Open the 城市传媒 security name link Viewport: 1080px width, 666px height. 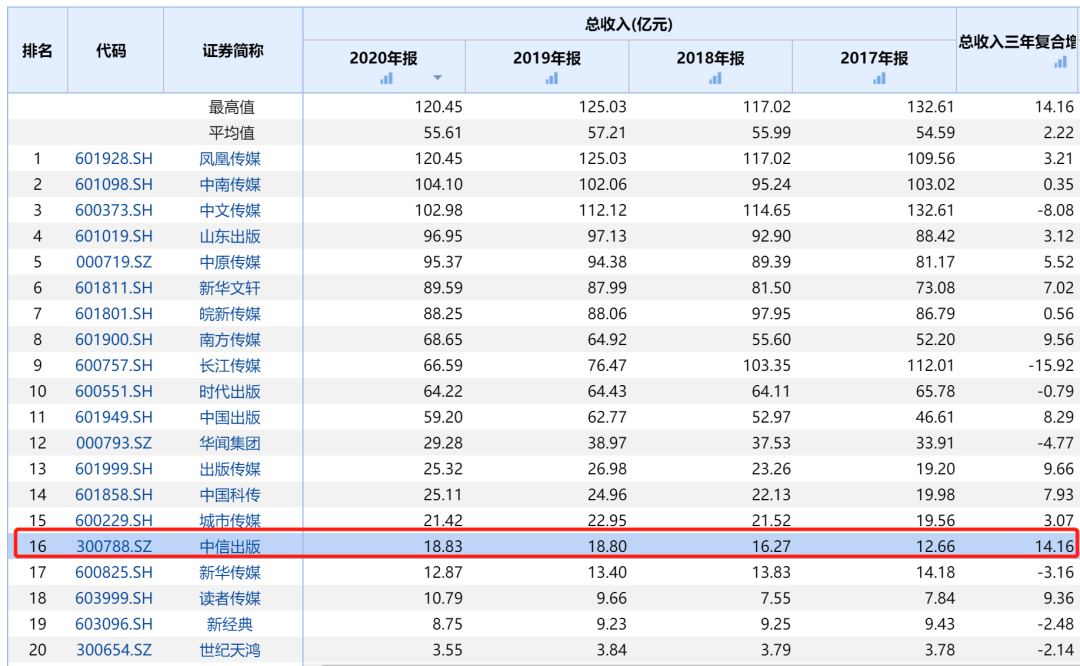[230, 520]
